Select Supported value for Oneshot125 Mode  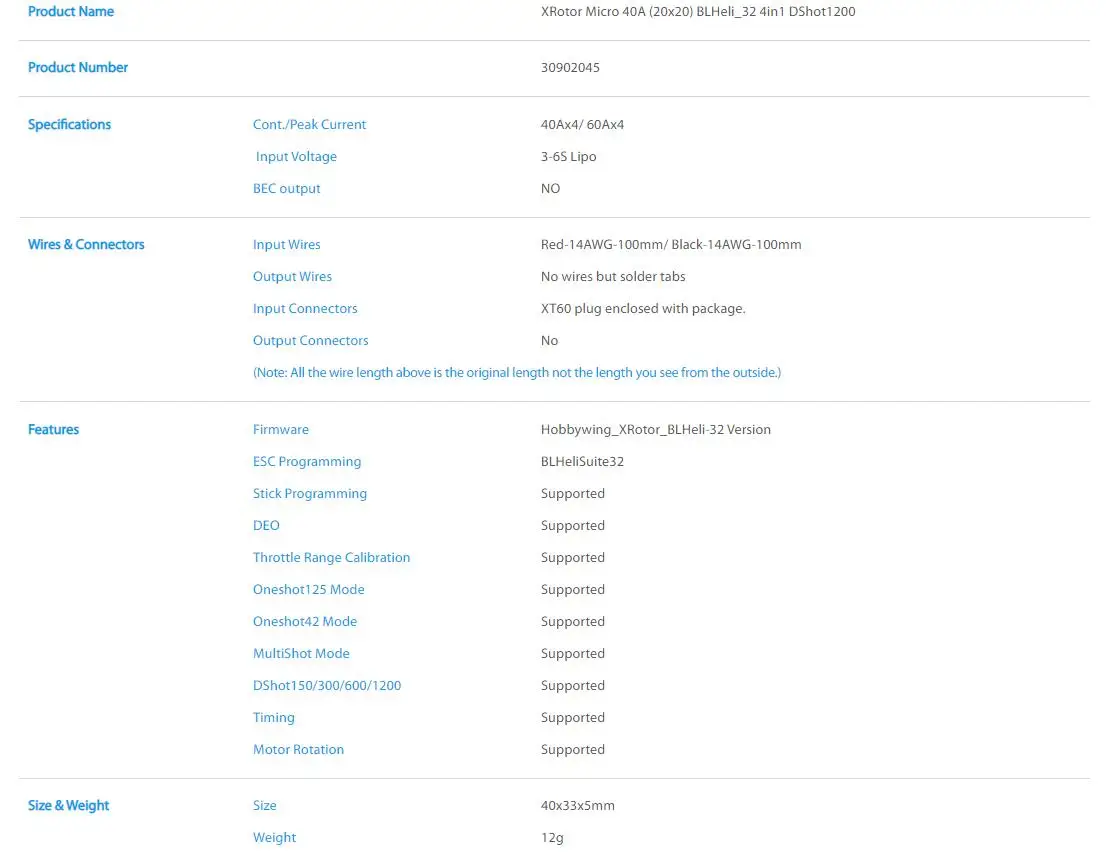(572, 589)
